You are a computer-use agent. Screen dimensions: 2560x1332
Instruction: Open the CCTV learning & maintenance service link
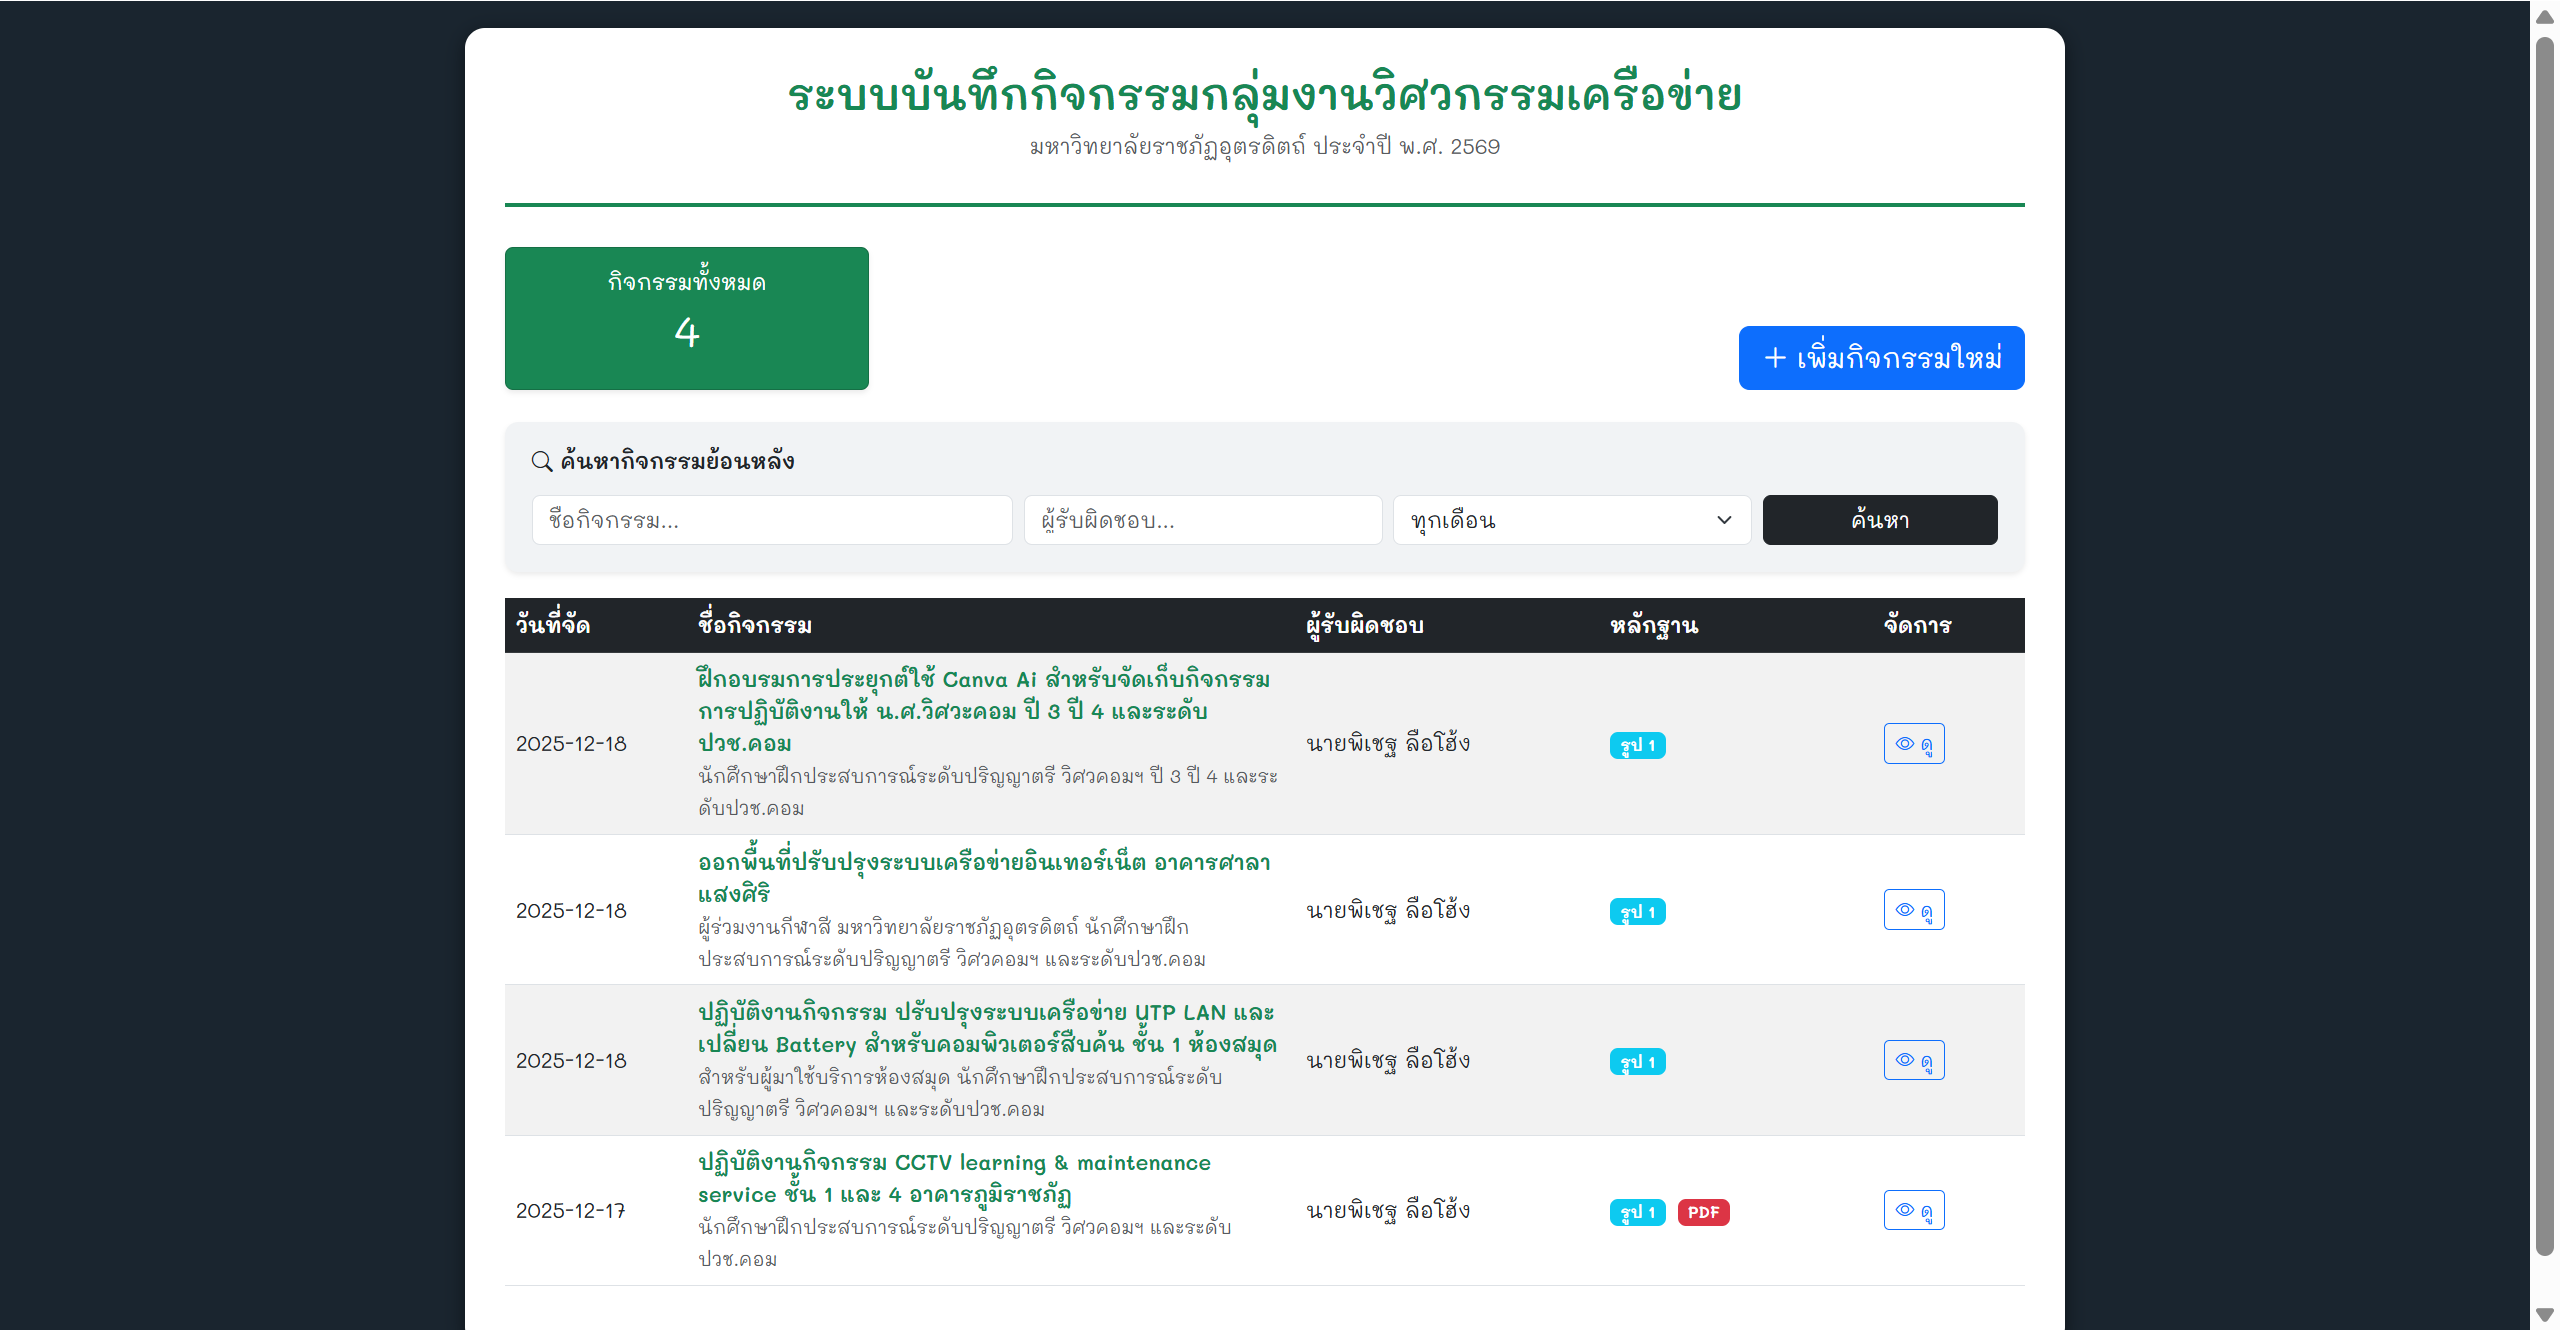click(953, 1178)
